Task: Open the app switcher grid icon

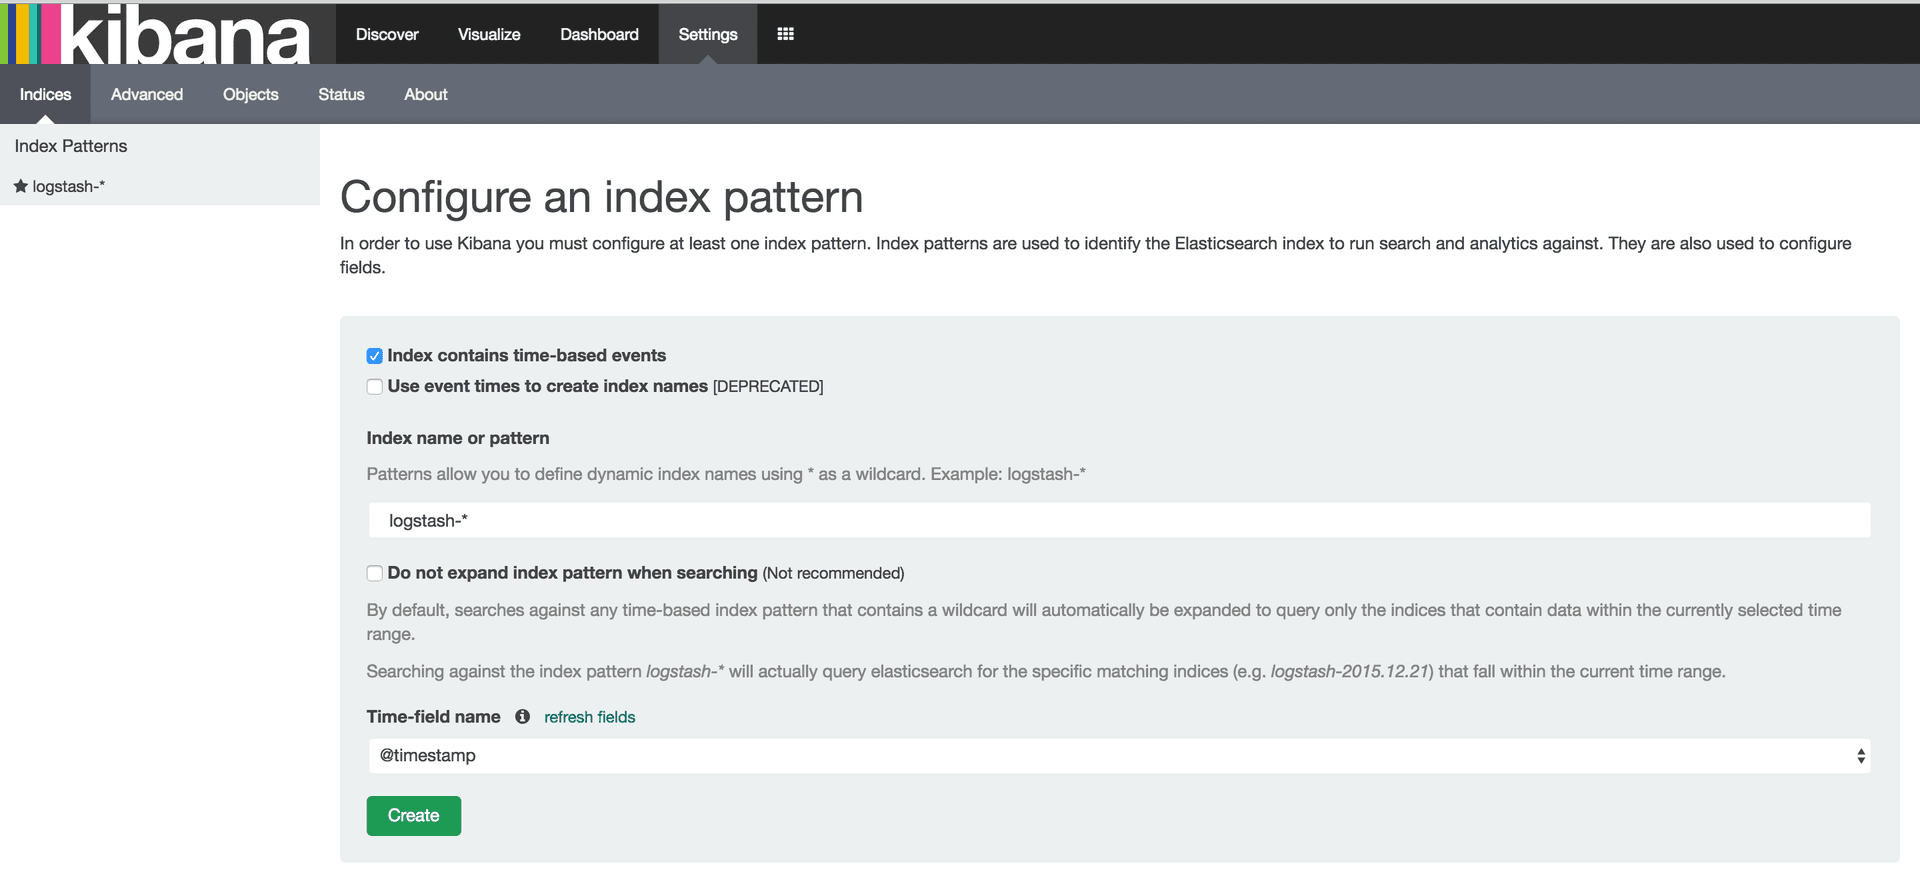Action: click(x=785, y=34)
